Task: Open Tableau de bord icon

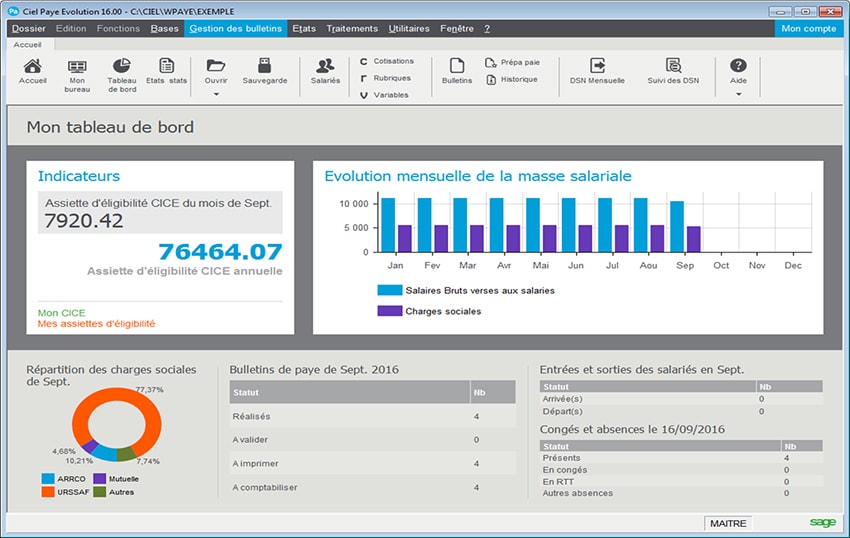Action: tap(121, 66)
